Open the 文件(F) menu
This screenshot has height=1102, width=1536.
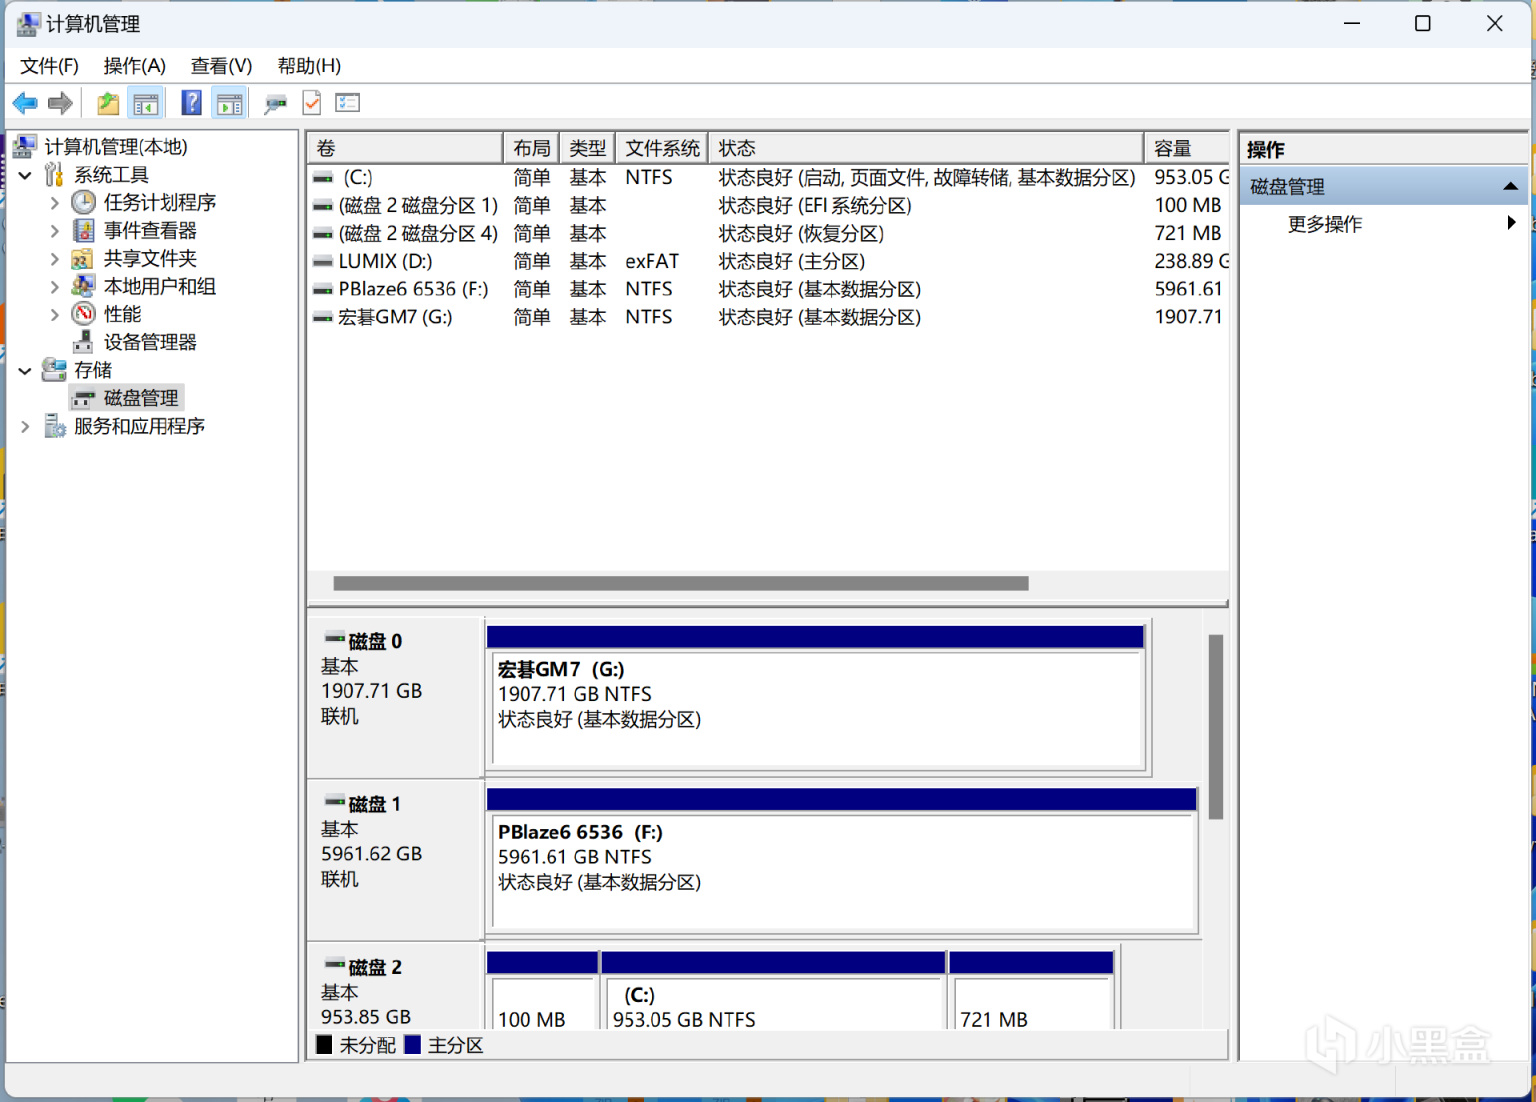point(49,66)
